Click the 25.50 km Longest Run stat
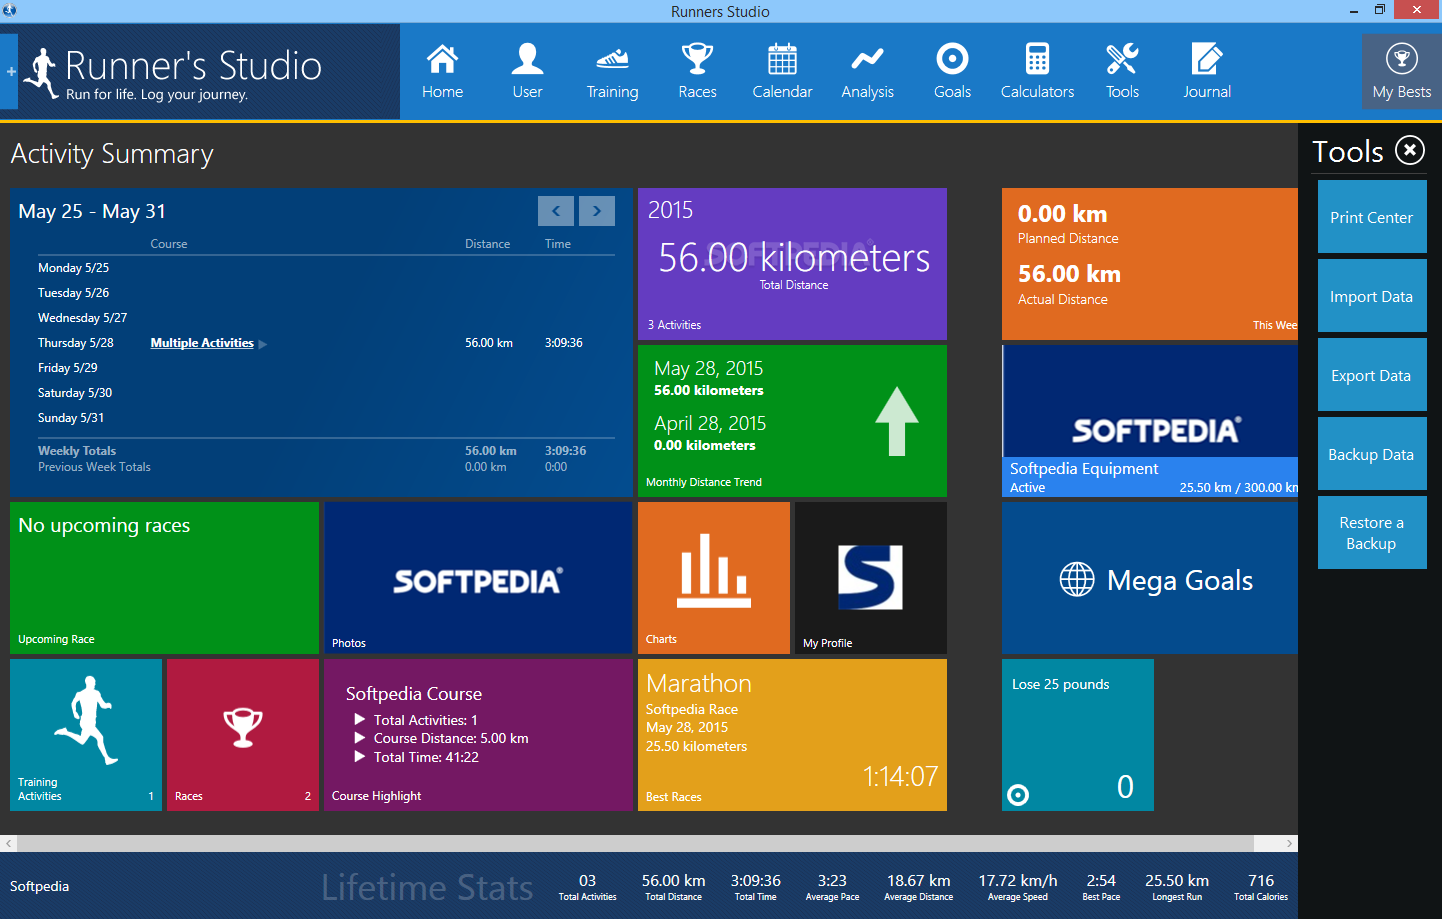The image size is (1442, 919). (1177, 887)
